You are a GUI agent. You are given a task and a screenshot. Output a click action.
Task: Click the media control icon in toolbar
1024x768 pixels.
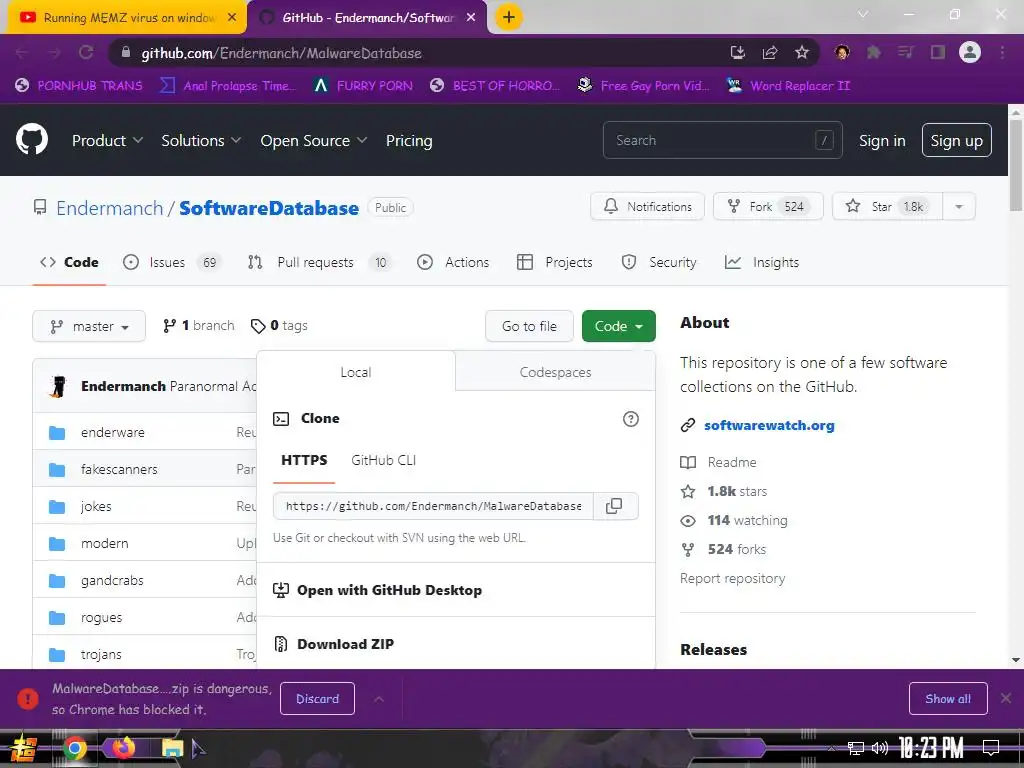click(x=906, y=53)
